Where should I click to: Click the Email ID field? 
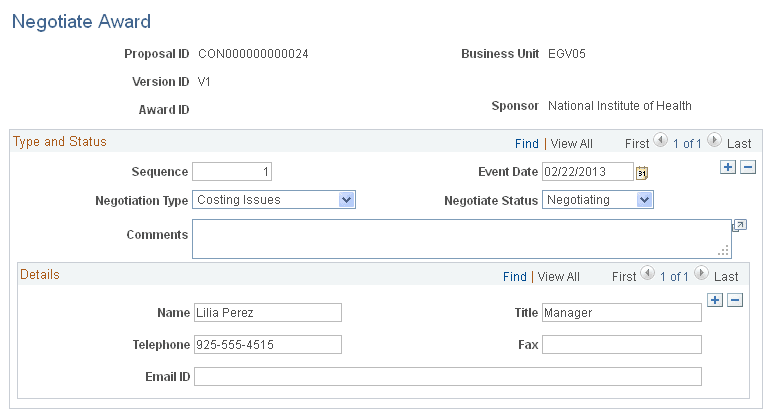[447, 377]
